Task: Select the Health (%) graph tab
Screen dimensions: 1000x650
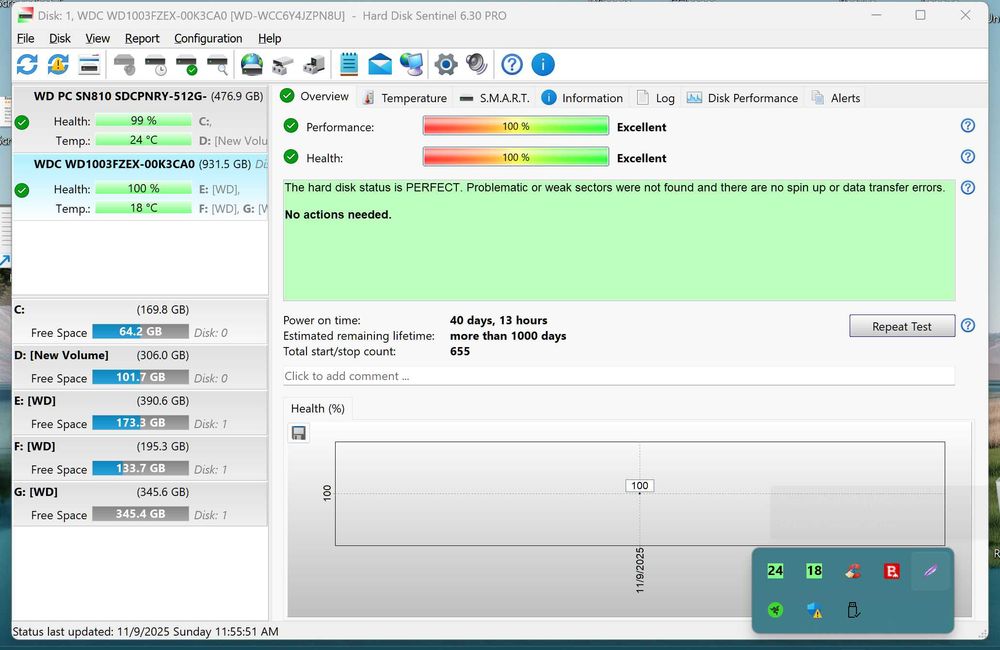Action: point(318,408)
